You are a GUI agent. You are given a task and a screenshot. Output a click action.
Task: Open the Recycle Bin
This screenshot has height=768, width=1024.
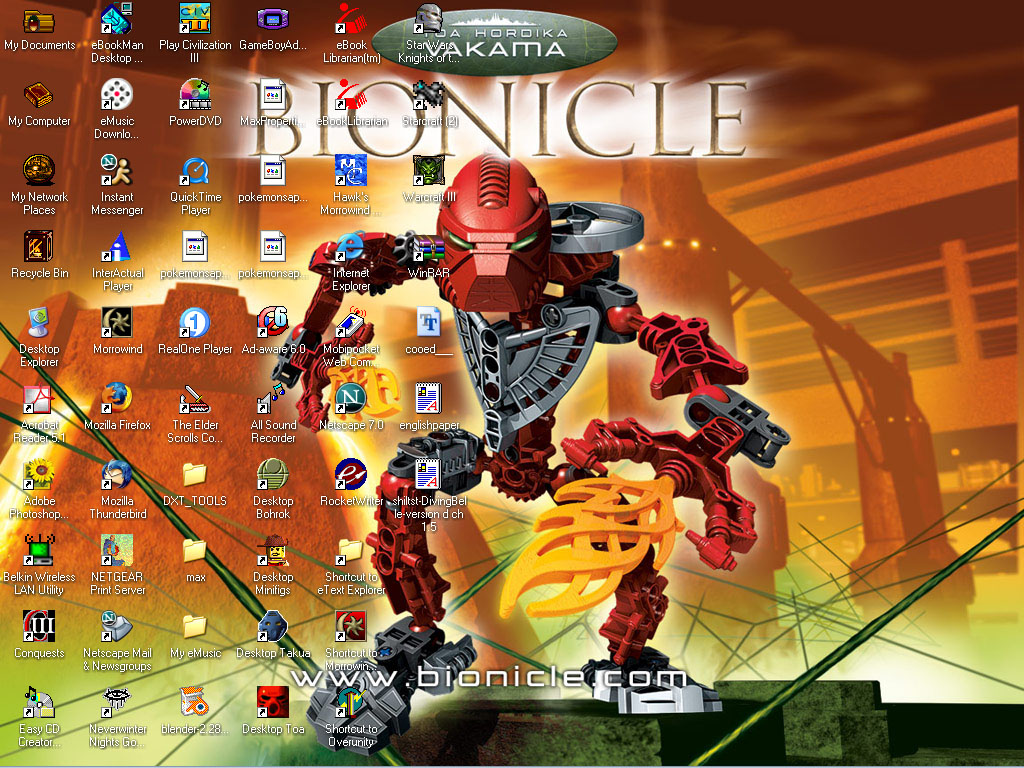click(39, 245)
